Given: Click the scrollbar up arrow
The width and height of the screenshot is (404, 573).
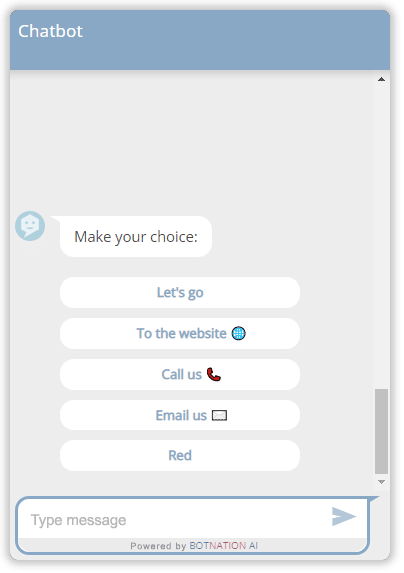Looking at the screenshot, I should click(x=381, y=79).
